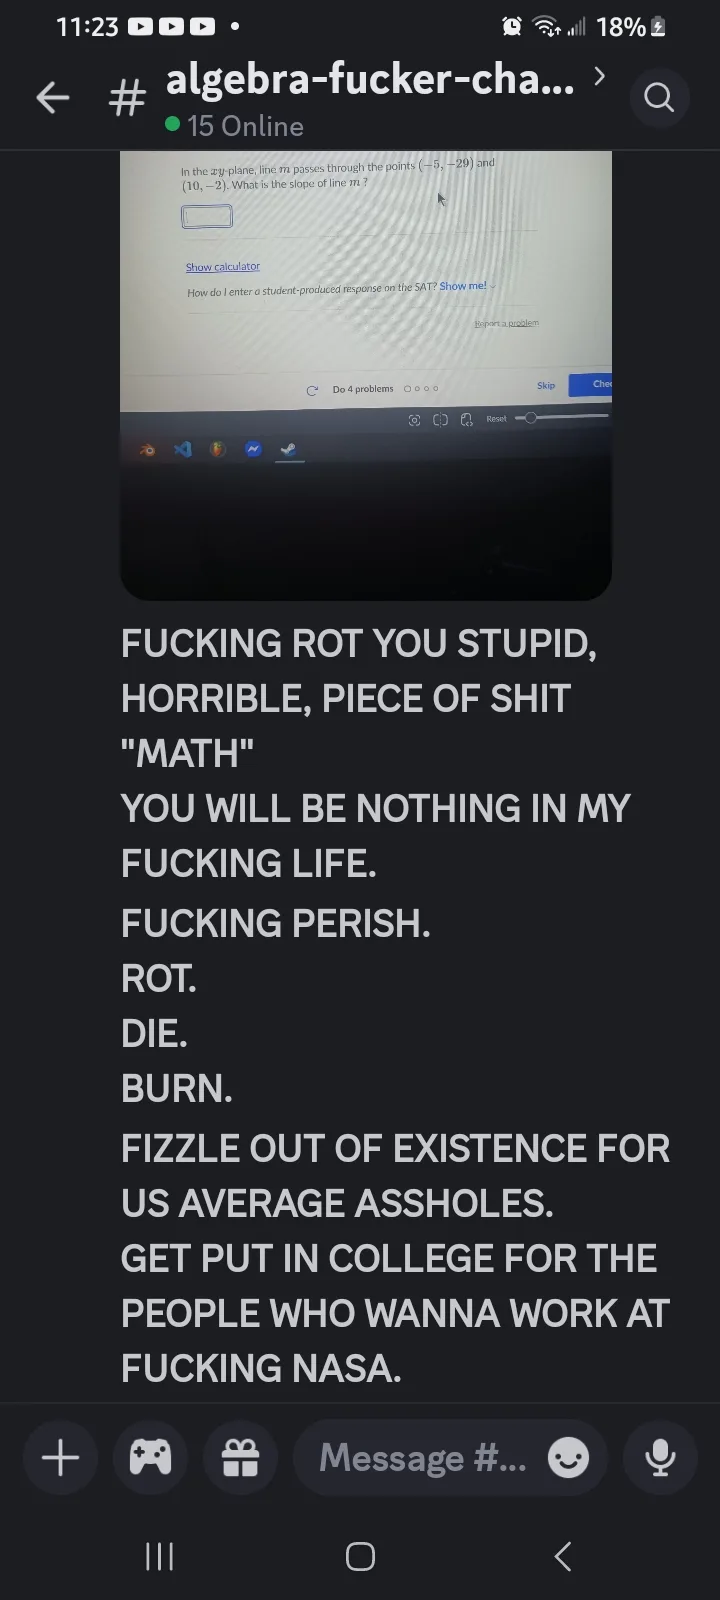
Task: Tap the battery percentage status indicator
Action: [621, 27]
